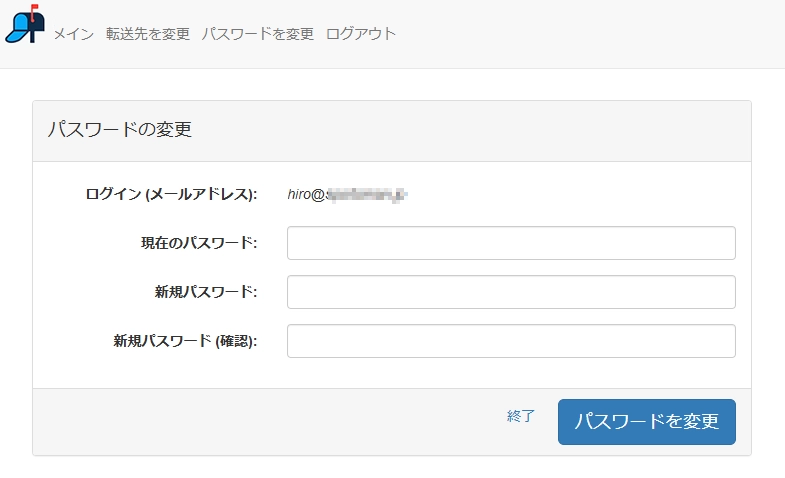The height and width of the screenshot is (478, 785).
Task: Focus the 新規パスワード (確認) input field
Action: [x=511, y=341]
